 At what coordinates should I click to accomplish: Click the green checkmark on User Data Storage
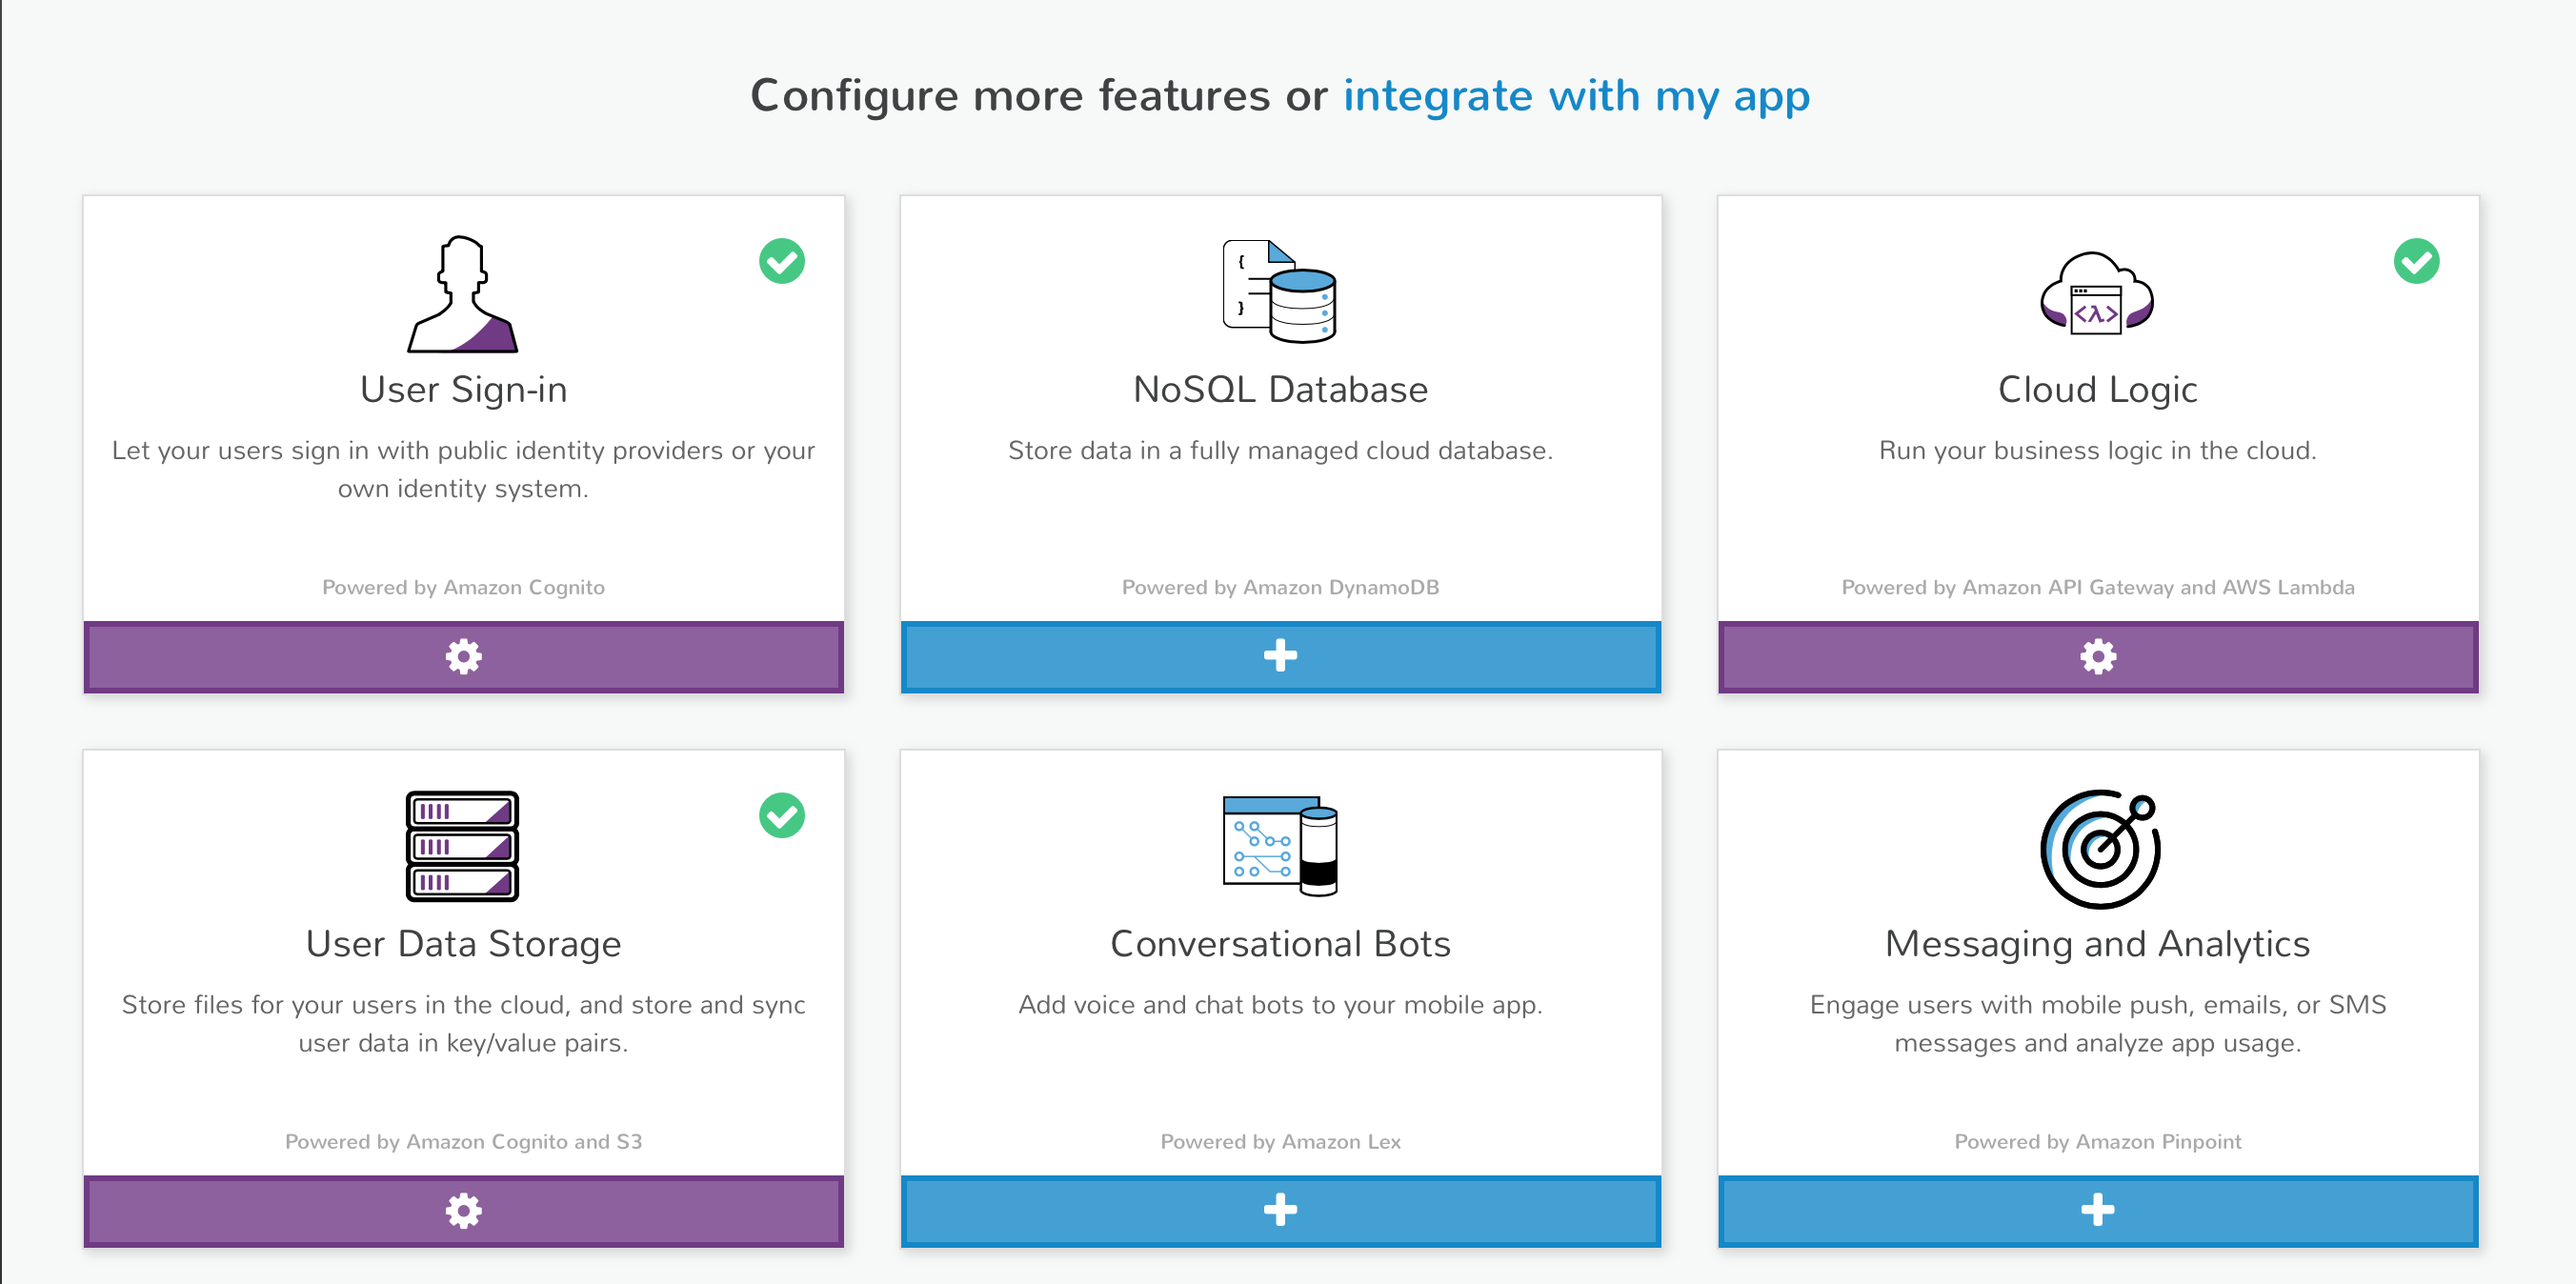782,815
